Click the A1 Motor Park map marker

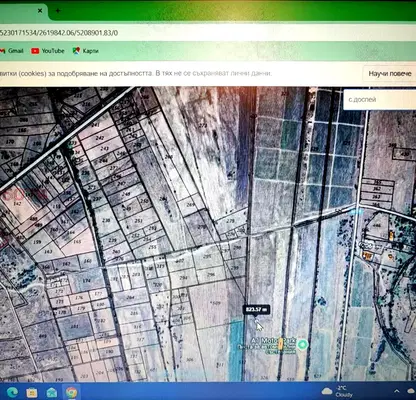pyautogui.click(x=302, y=344)
